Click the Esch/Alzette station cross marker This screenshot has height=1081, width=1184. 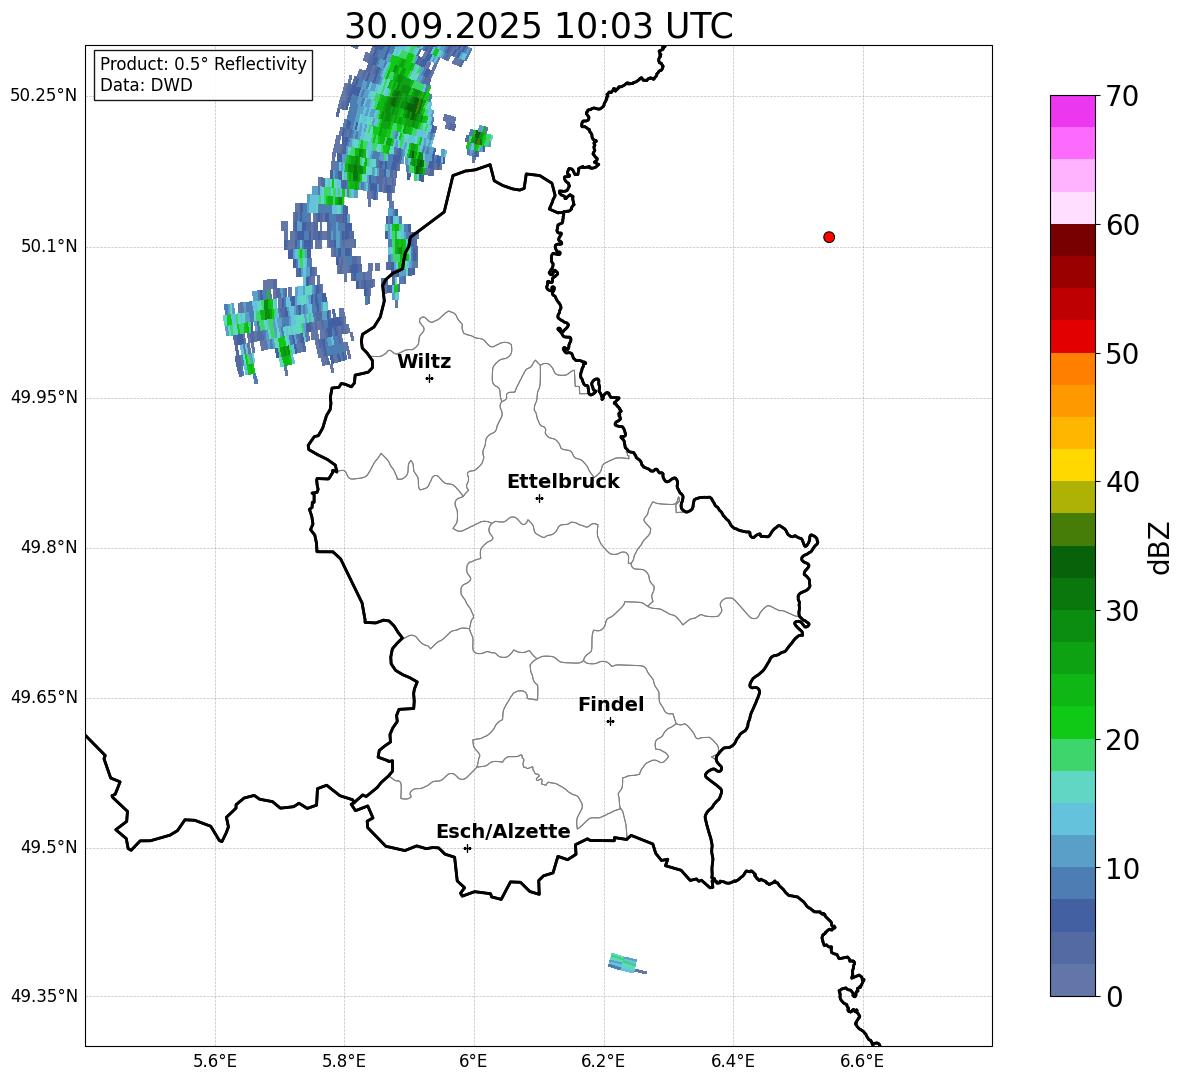(x=467, y=848)
